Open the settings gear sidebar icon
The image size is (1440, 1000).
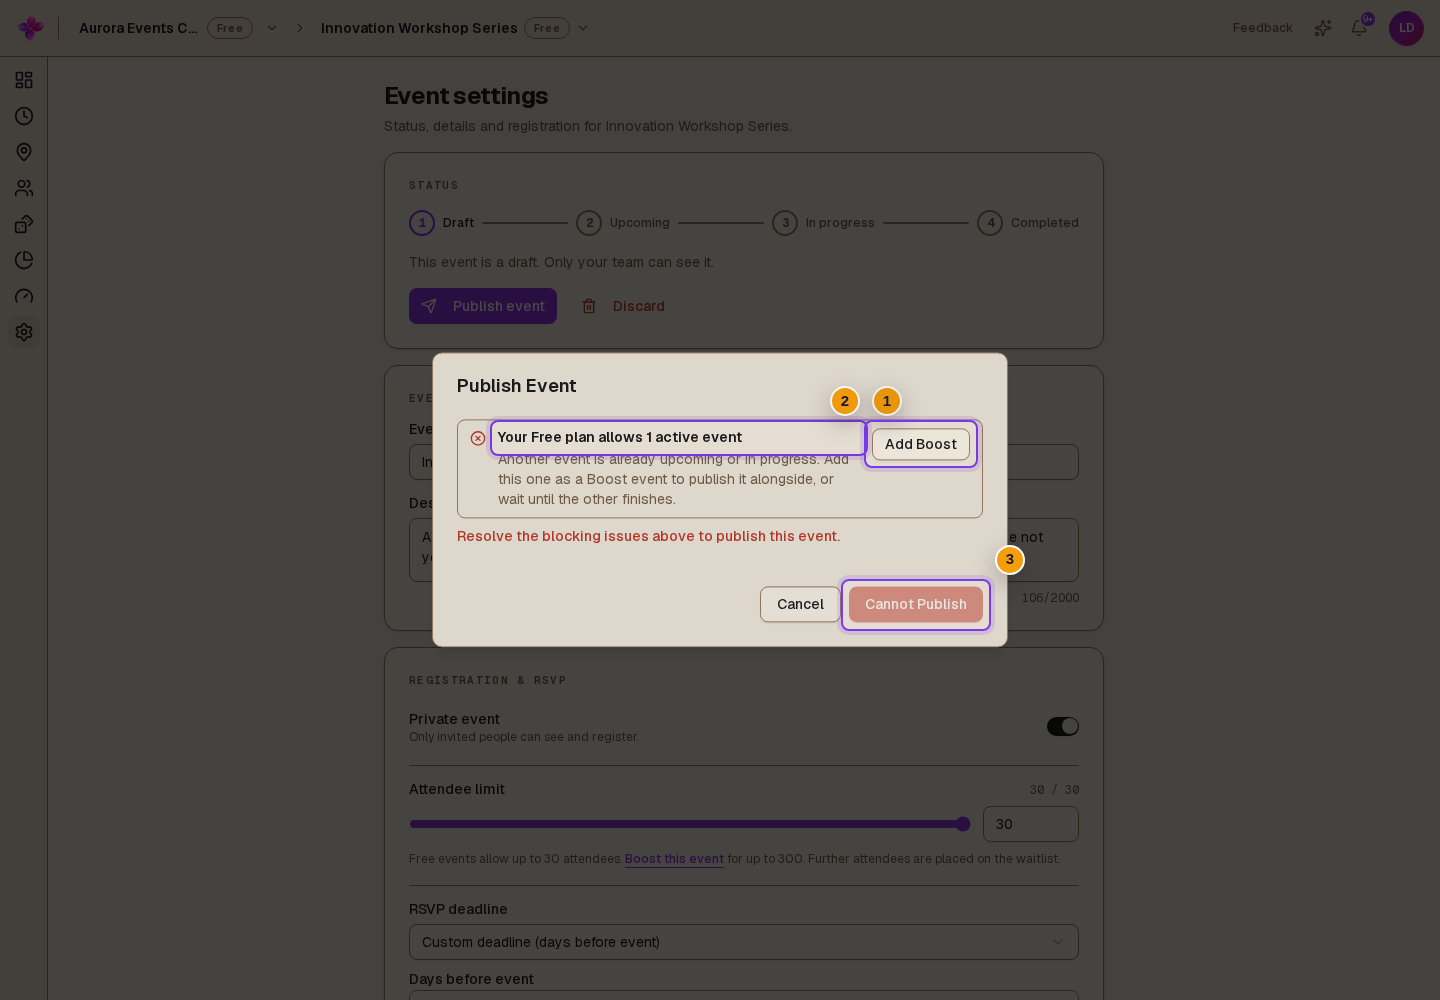pyautogui.click(x=24, y=332)
